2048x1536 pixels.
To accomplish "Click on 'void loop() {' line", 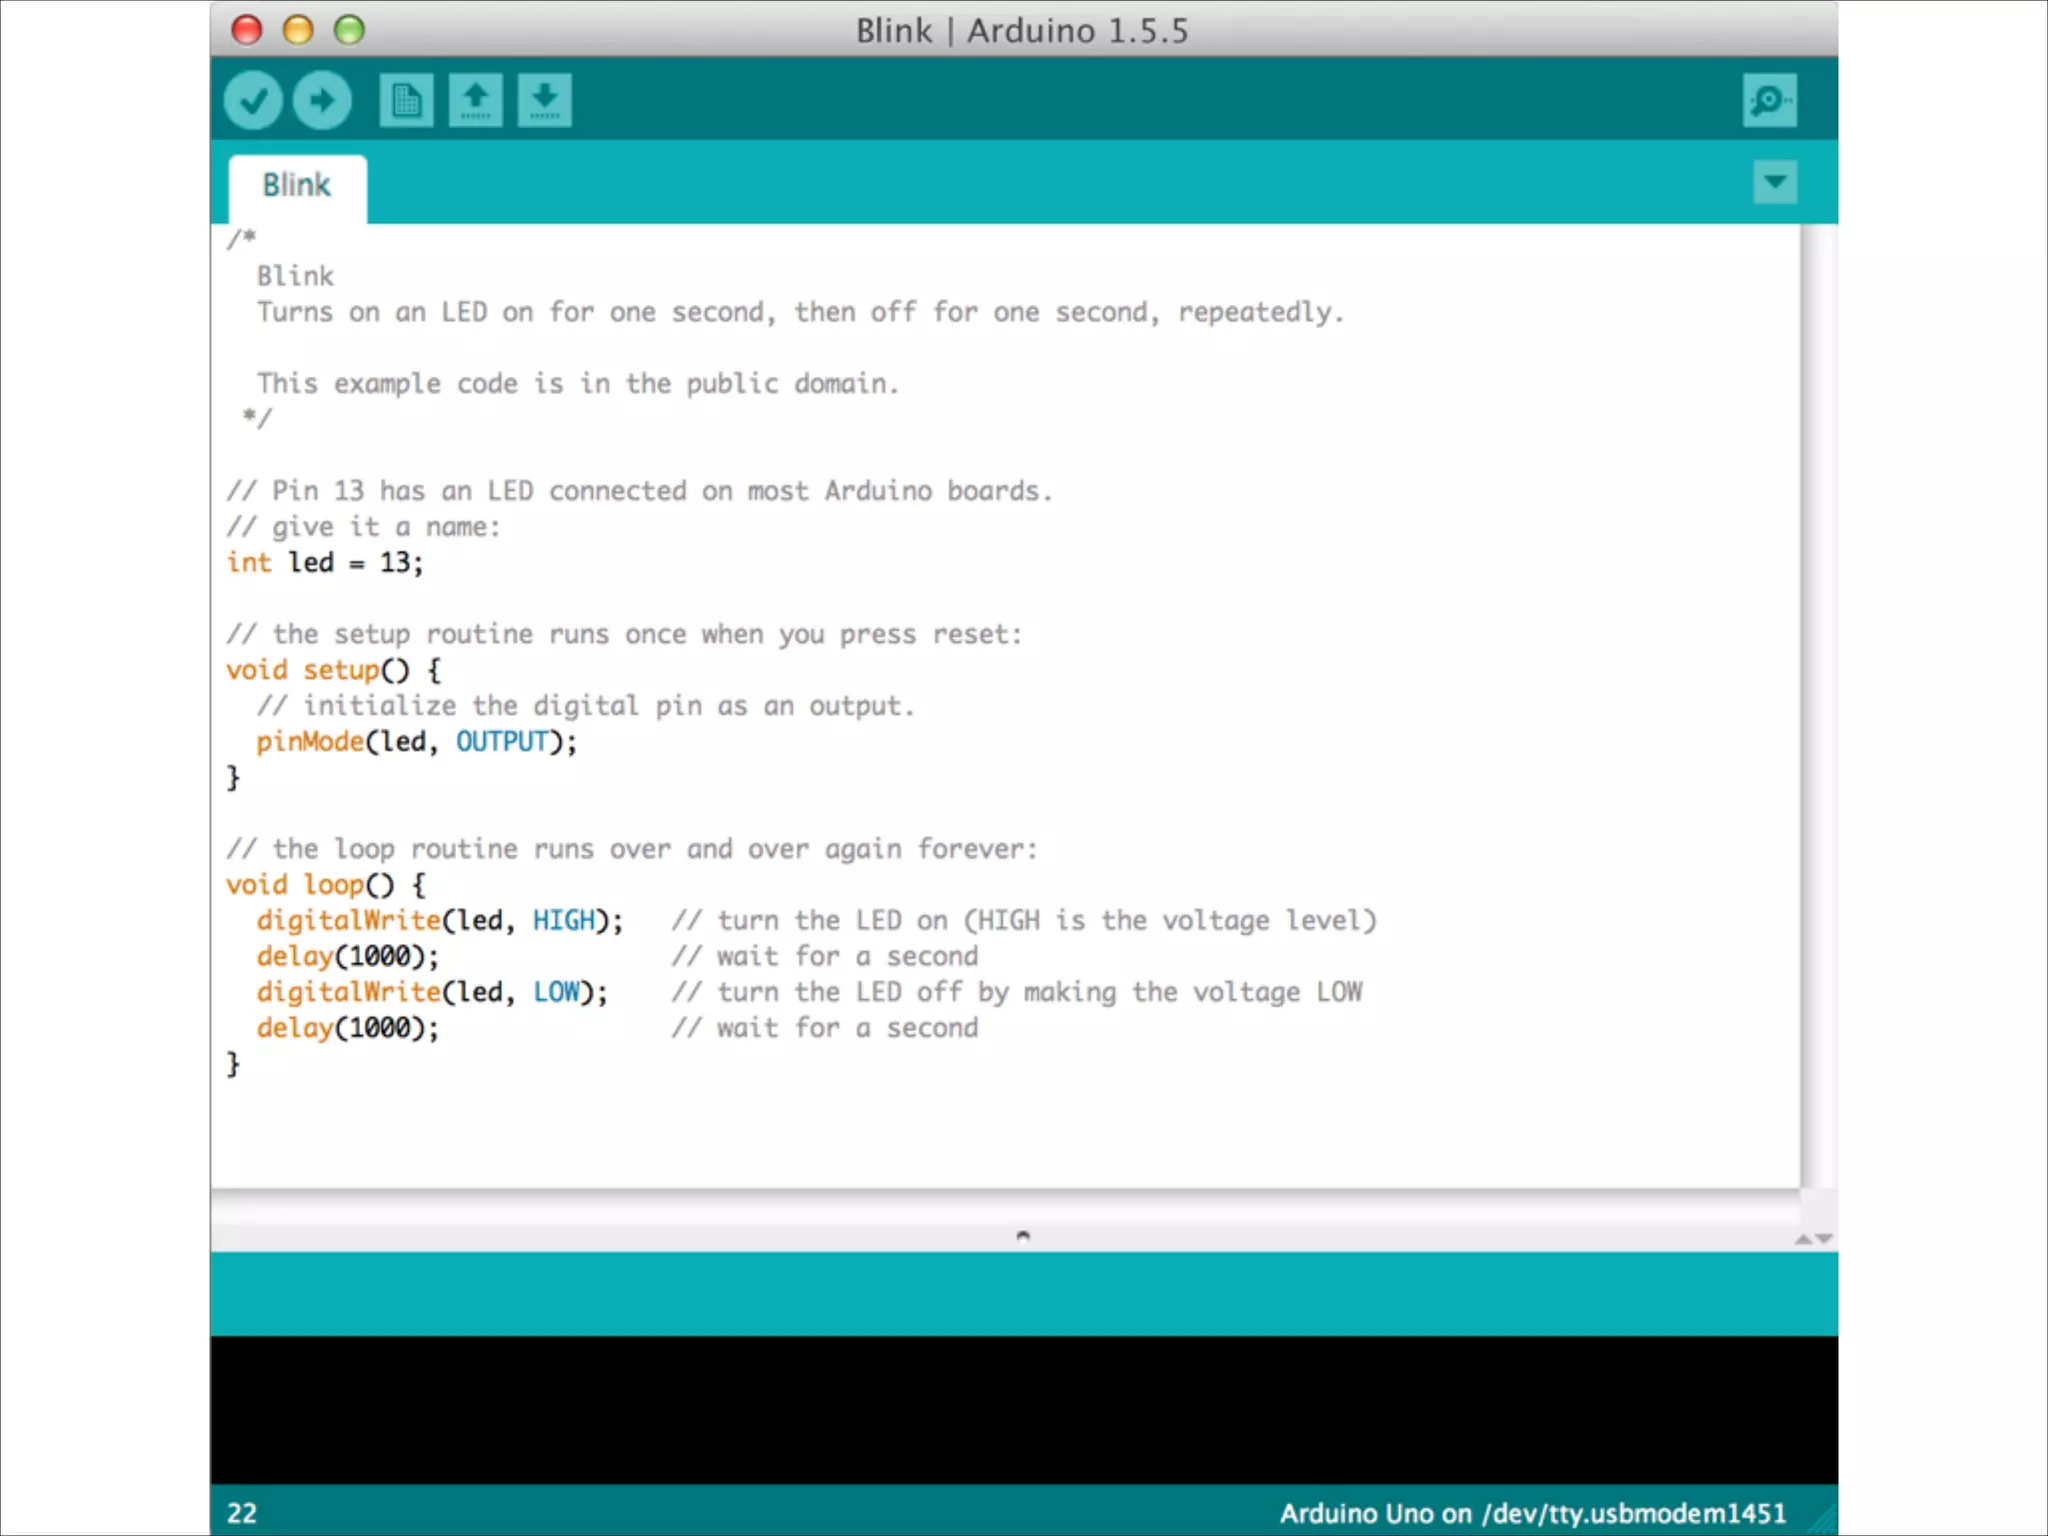I will click(326, 885).
